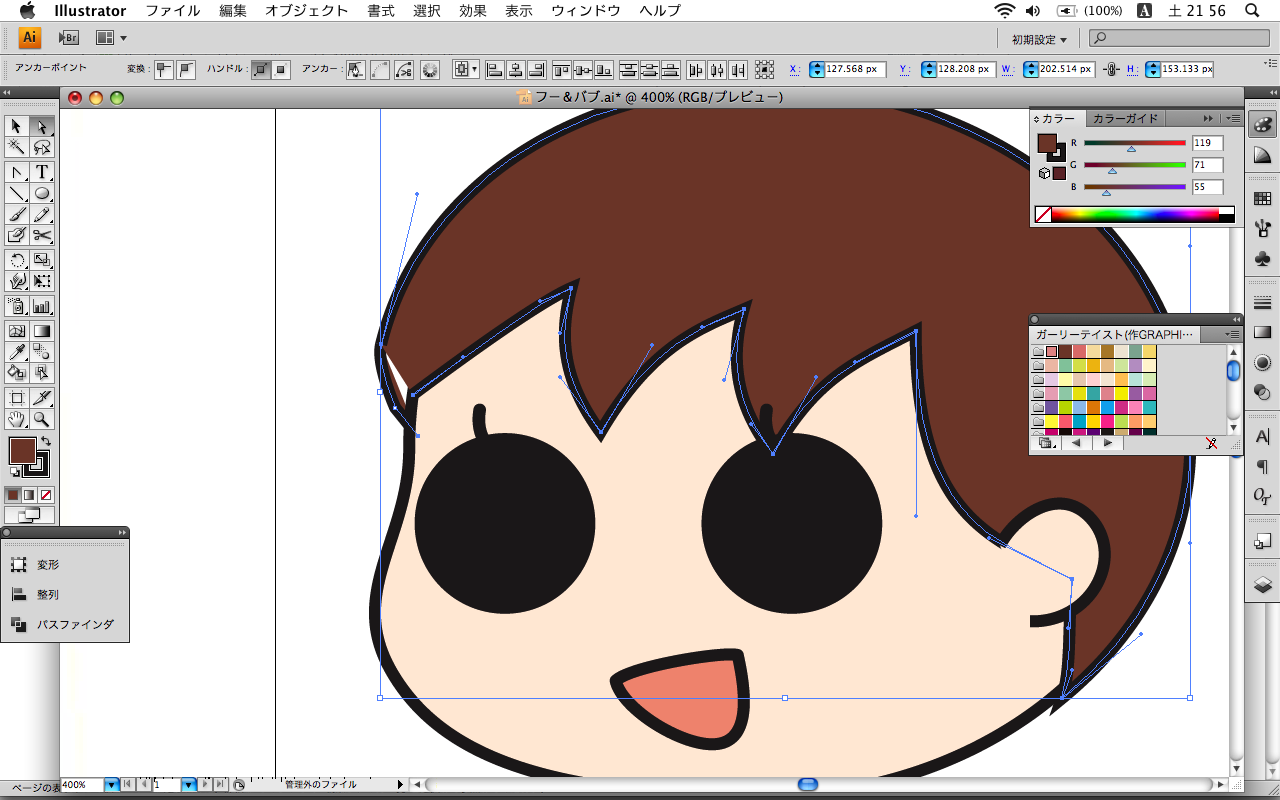Open the Color panel options menu
This screenshot has width=1280, height=800.
point(1233,118)
